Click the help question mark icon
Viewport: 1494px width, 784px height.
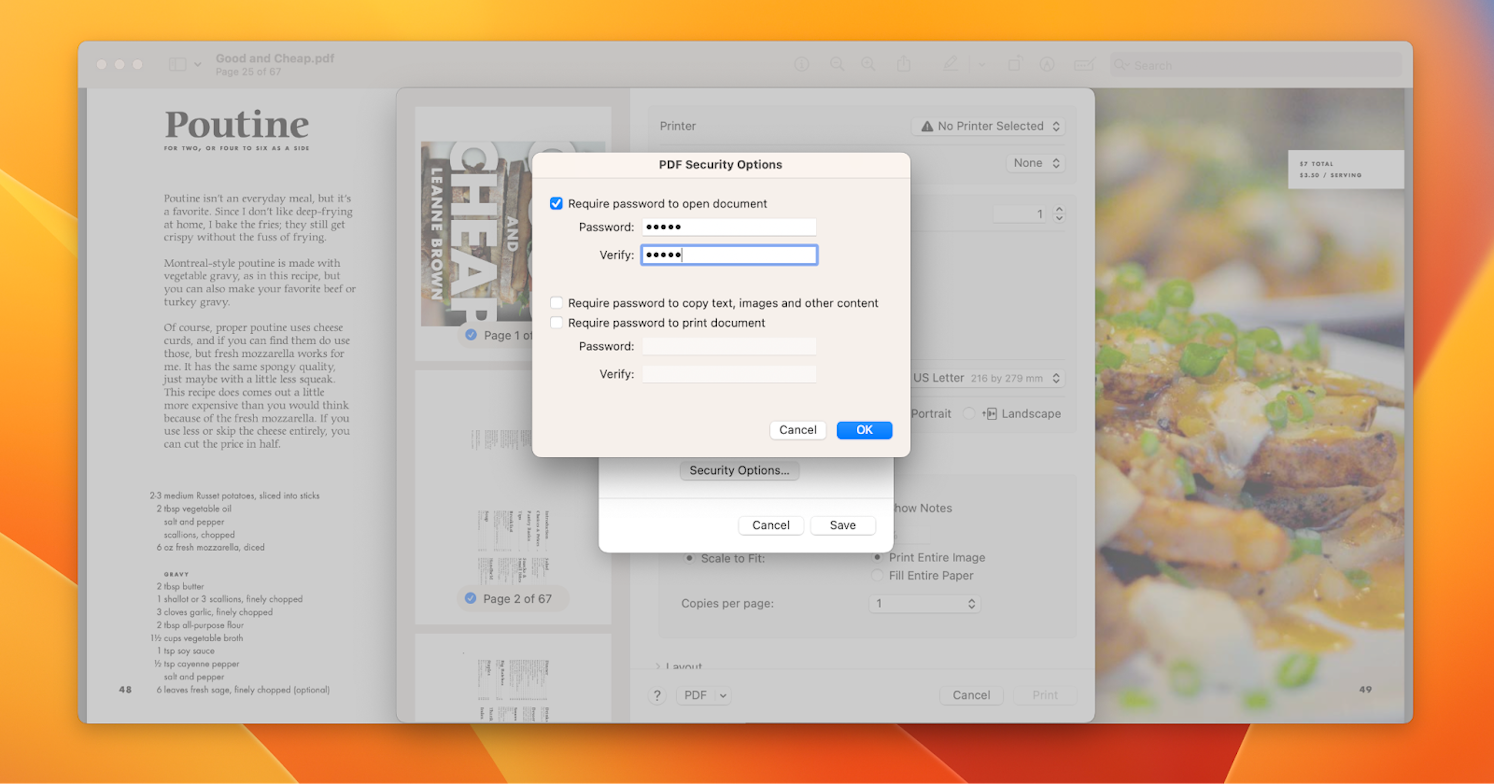tap(656, 695)
